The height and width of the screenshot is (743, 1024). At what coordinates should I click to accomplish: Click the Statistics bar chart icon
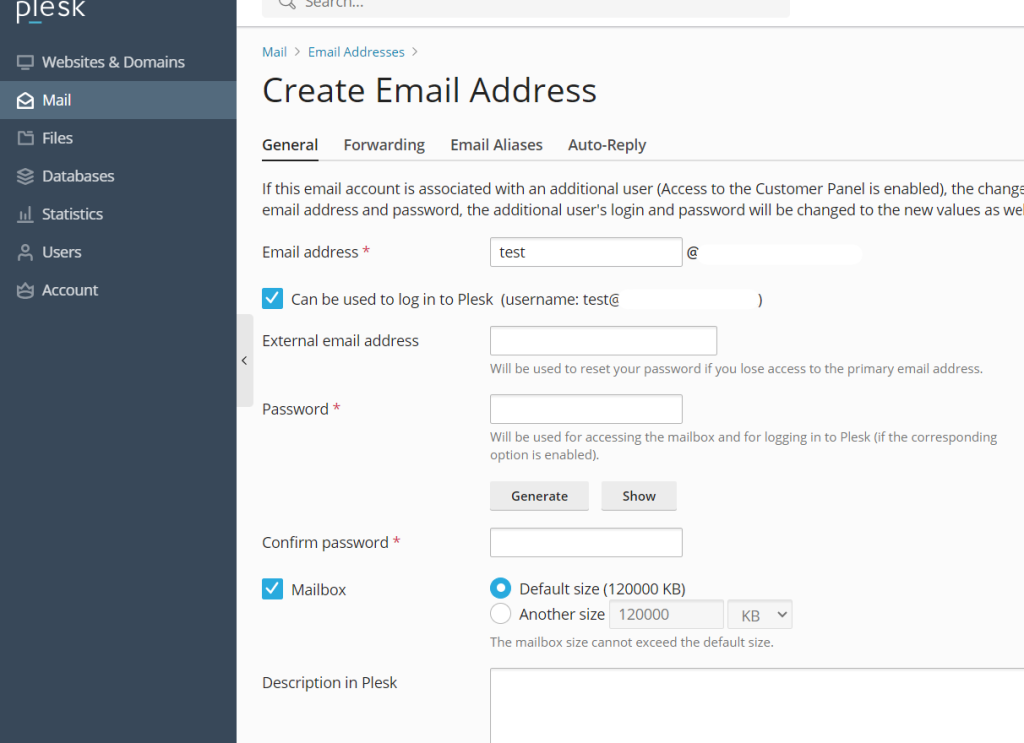[25, 214]
